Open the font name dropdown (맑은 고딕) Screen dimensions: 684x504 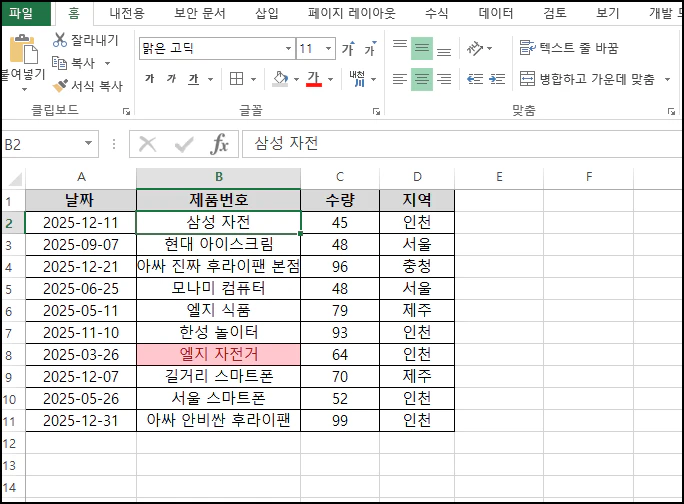click(x=288, y=48)
